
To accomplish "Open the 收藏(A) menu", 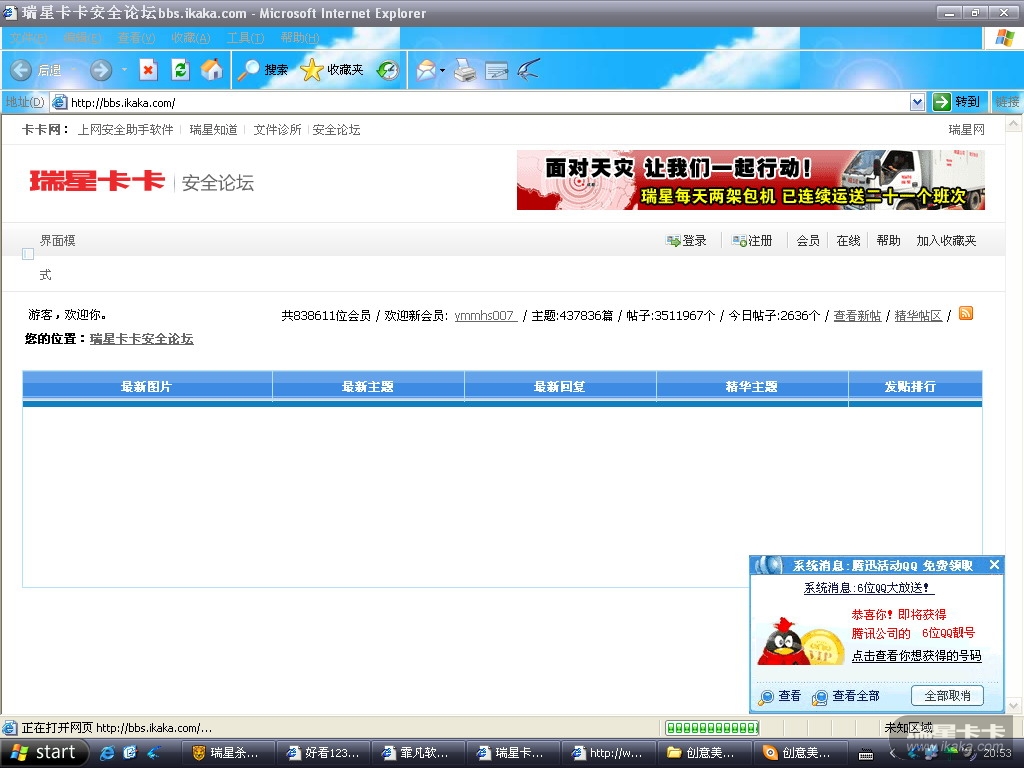I will [191, 38].
